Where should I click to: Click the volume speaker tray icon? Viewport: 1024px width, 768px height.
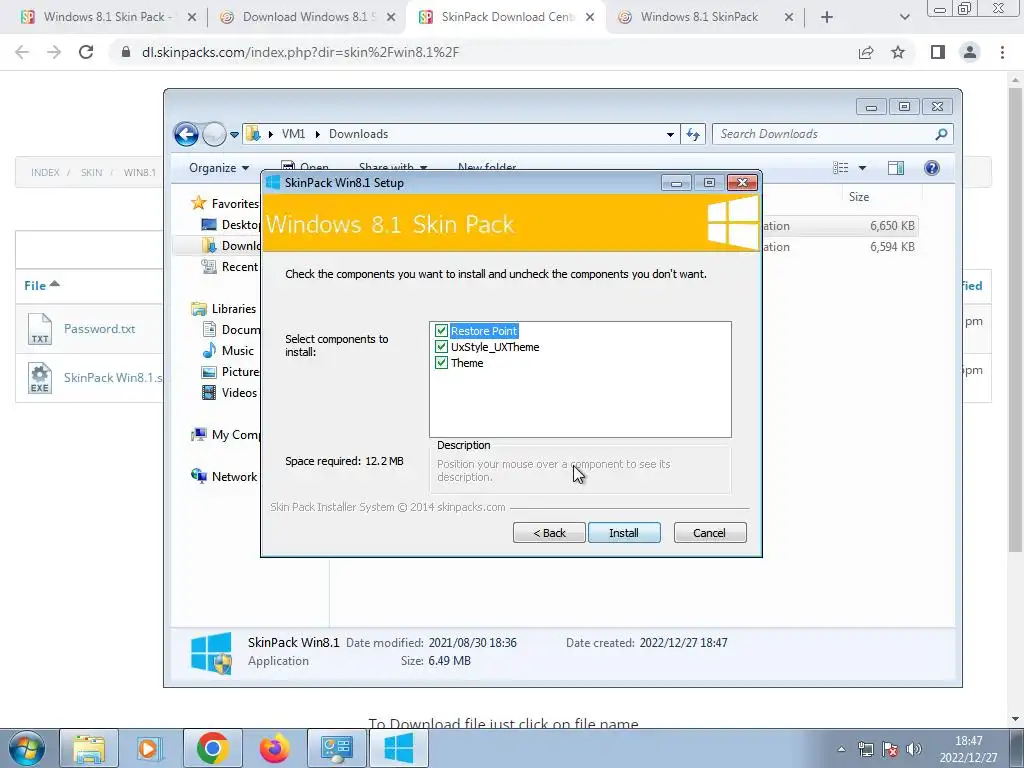914,749
